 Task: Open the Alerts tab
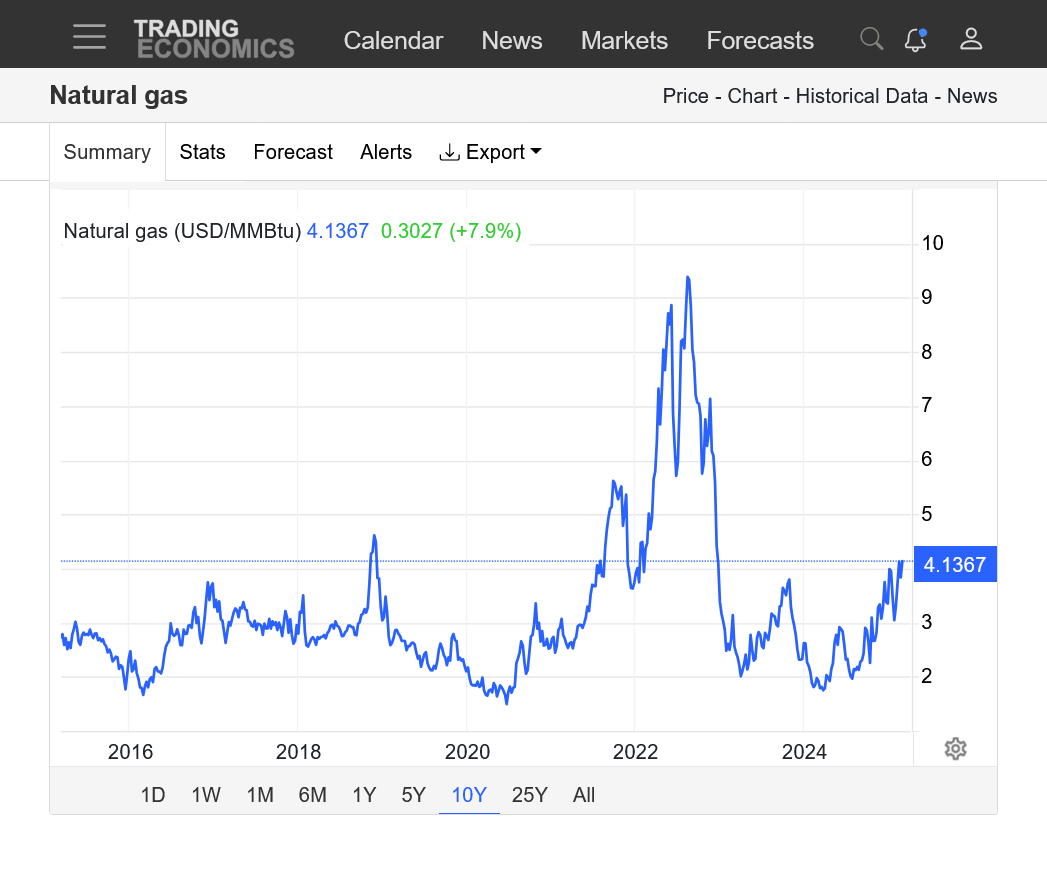point(386,152)
